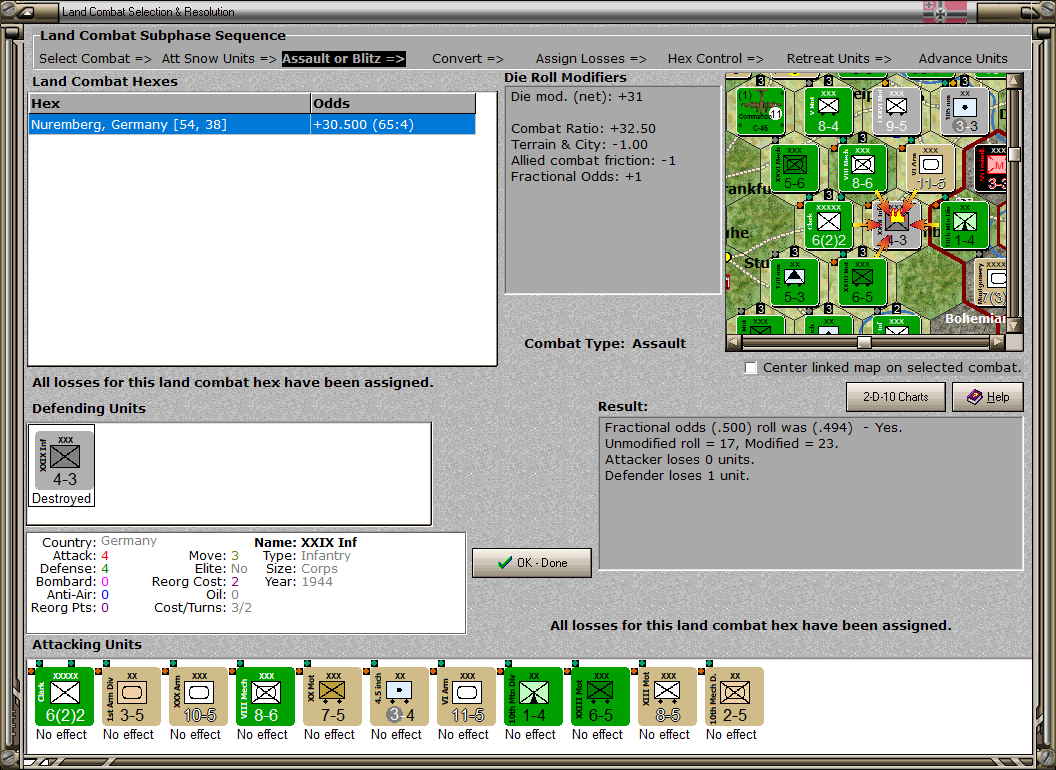The height and width of the screenshot is (770, 1056).
Task: Click the Combat Type: Assault label
Action: click(605, 344)
